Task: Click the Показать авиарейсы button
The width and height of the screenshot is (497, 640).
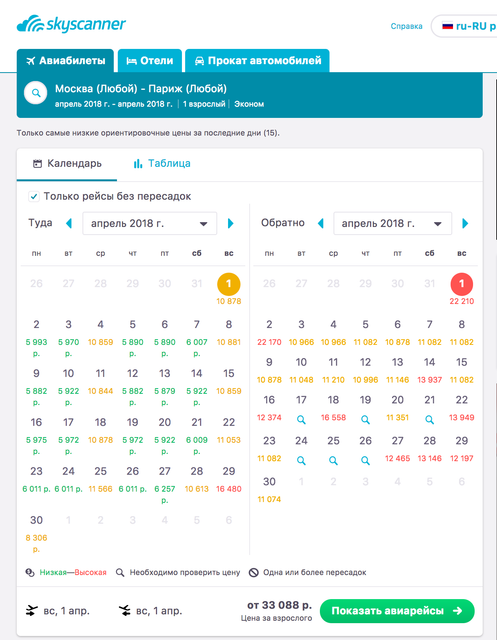Action: point(397,611)
